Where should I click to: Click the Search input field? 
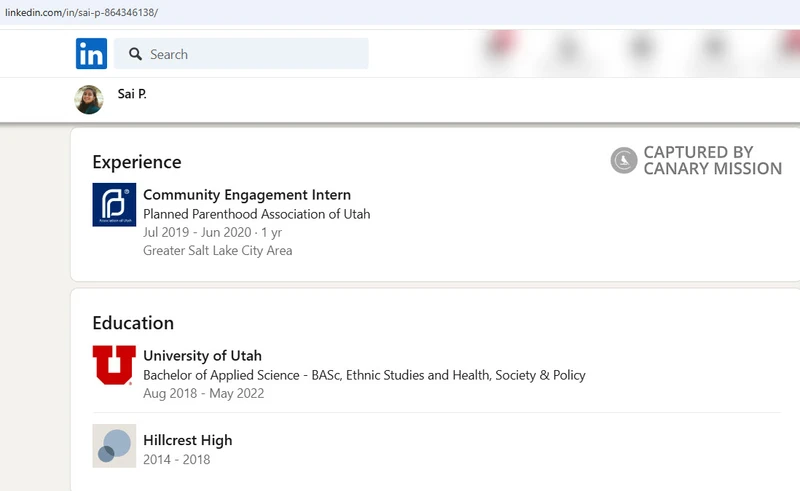pyautogui.click(x=241, y=54)
